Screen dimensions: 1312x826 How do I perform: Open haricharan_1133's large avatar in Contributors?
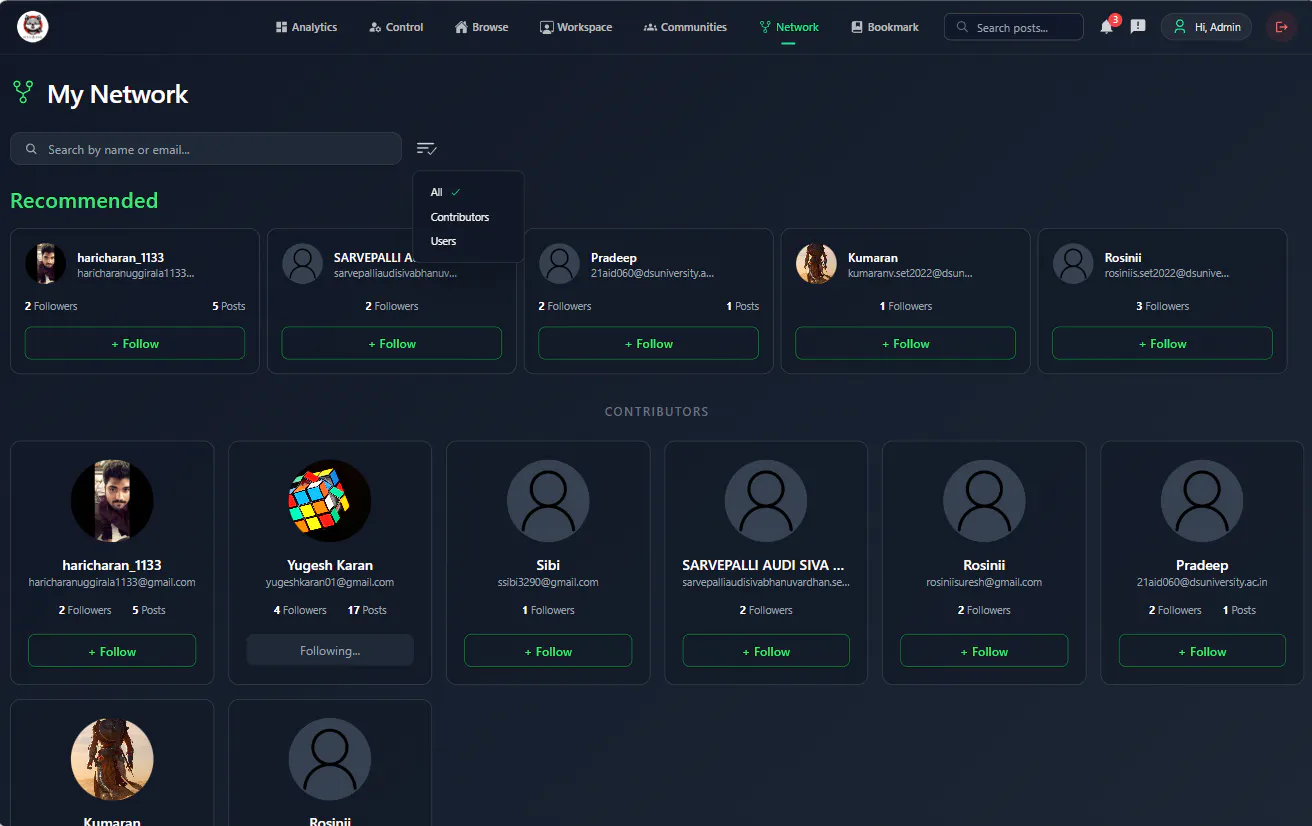point(112,501)
